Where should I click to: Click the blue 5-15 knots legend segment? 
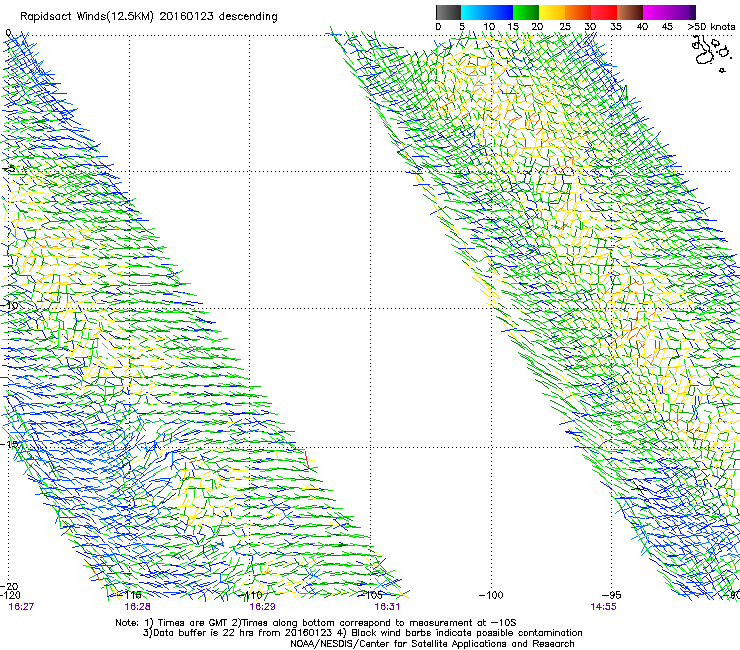pyautogui.click(x=487, y=12)
